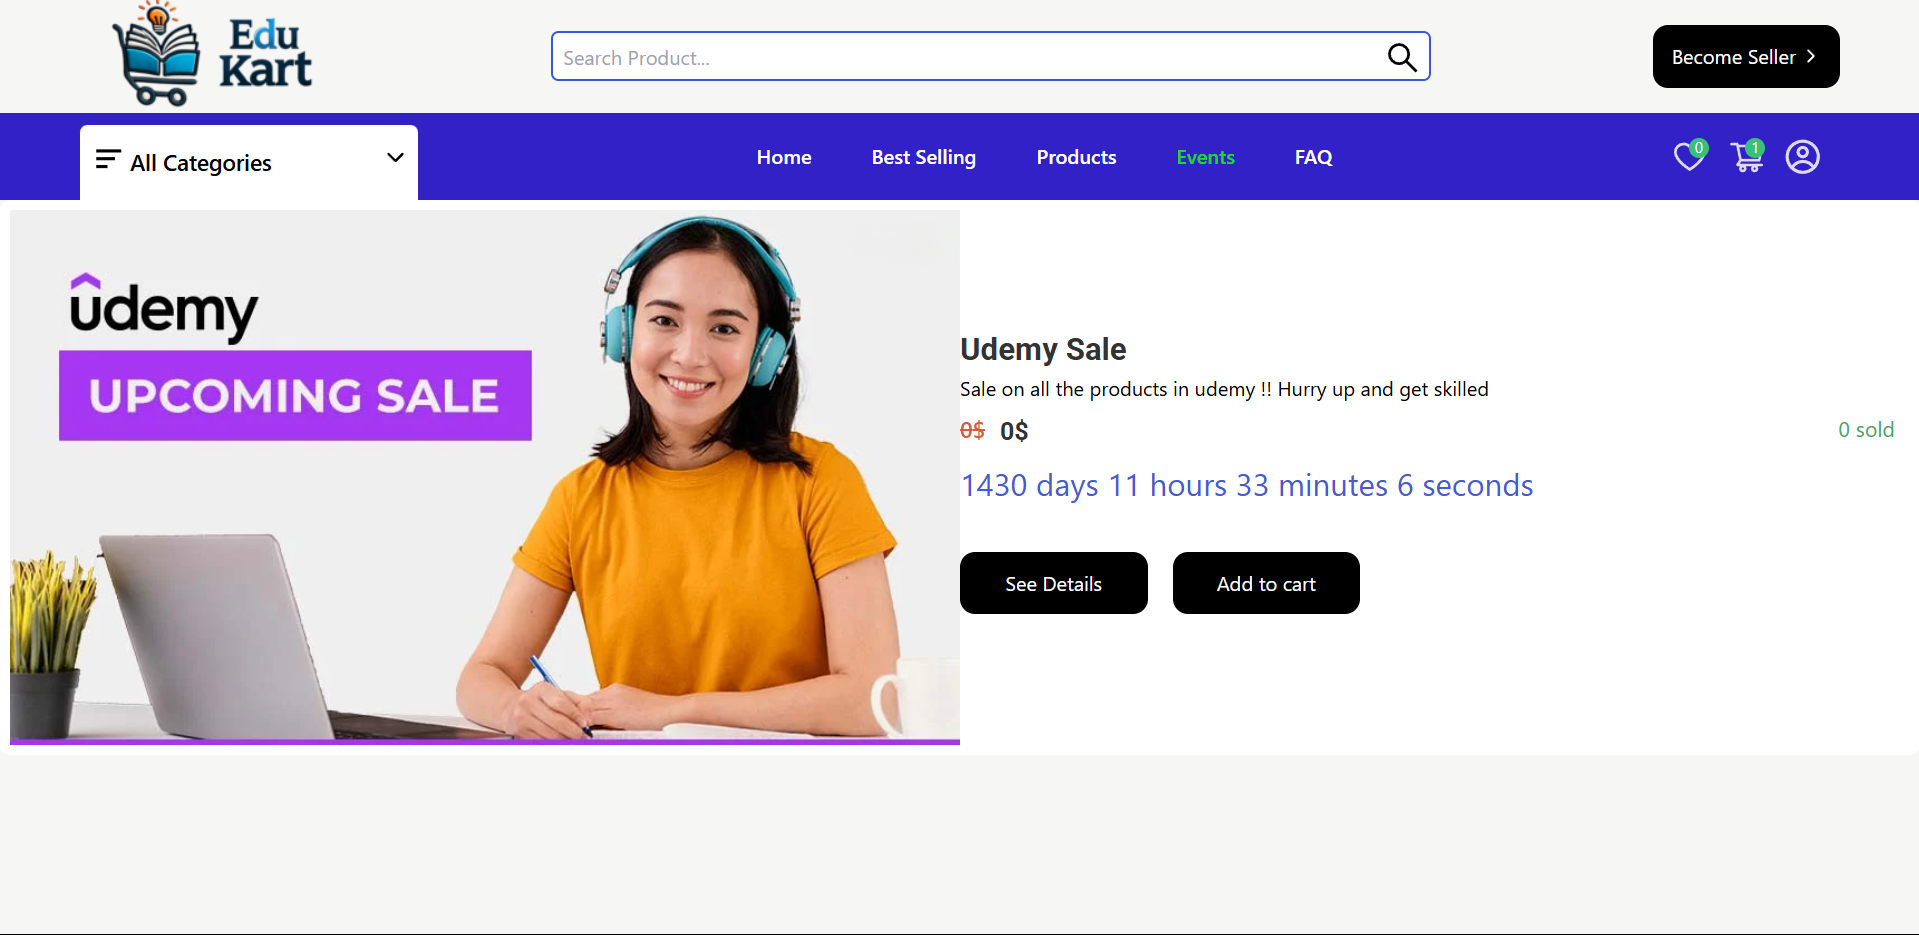The image size is (1919, 935).
Task: Navigate to Products
Action: [x=1076, y=157]
